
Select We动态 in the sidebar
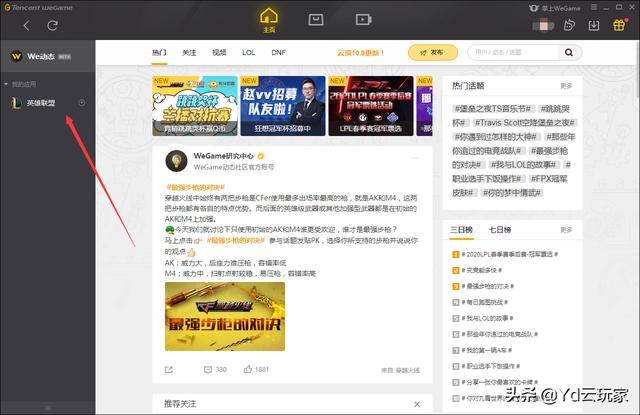click(x=48, y=56)
